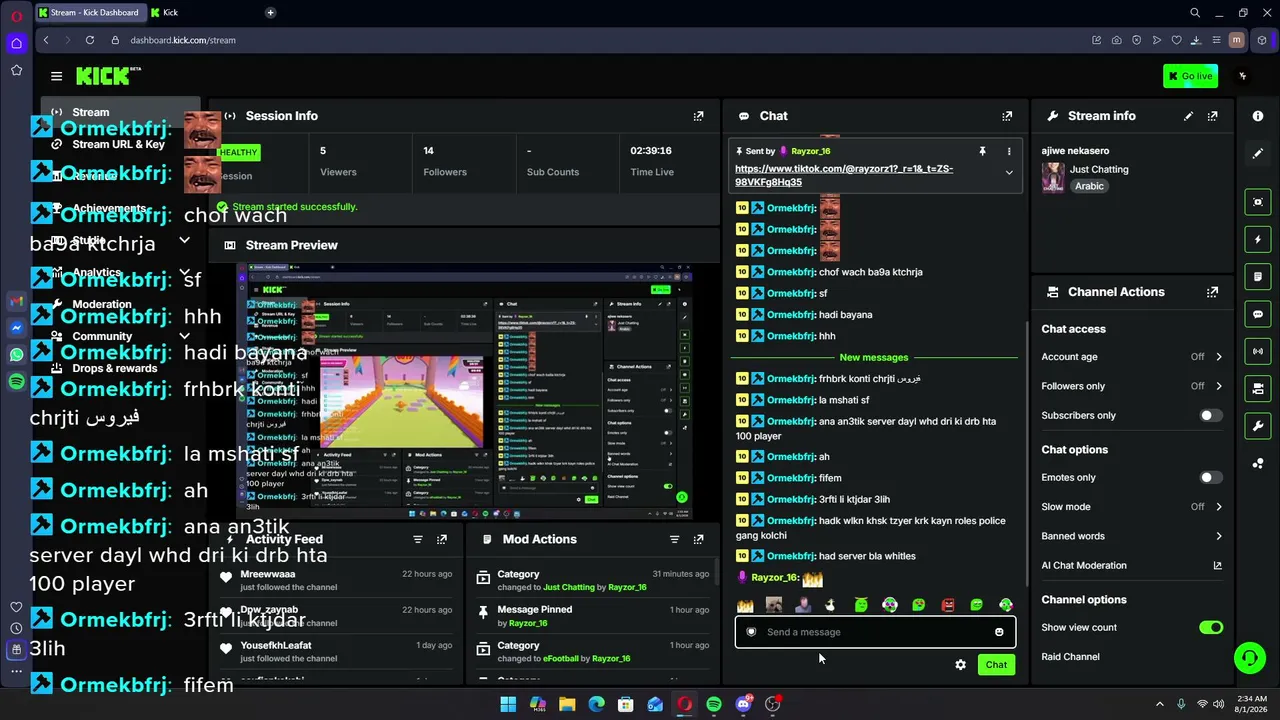
Task: Pop out the Activity Feed panel
Action: click(442, 539)
